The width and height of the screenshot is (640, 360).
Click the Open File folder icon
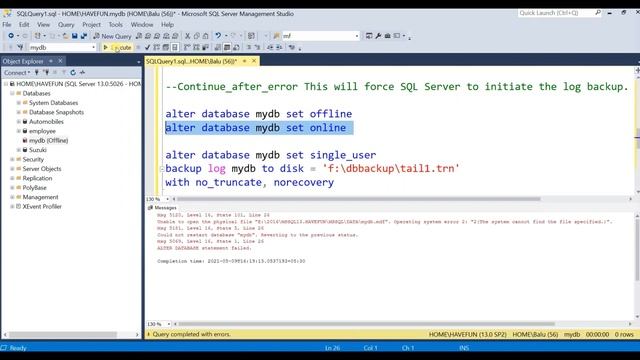pyautogui.click(x=65, y=36)
